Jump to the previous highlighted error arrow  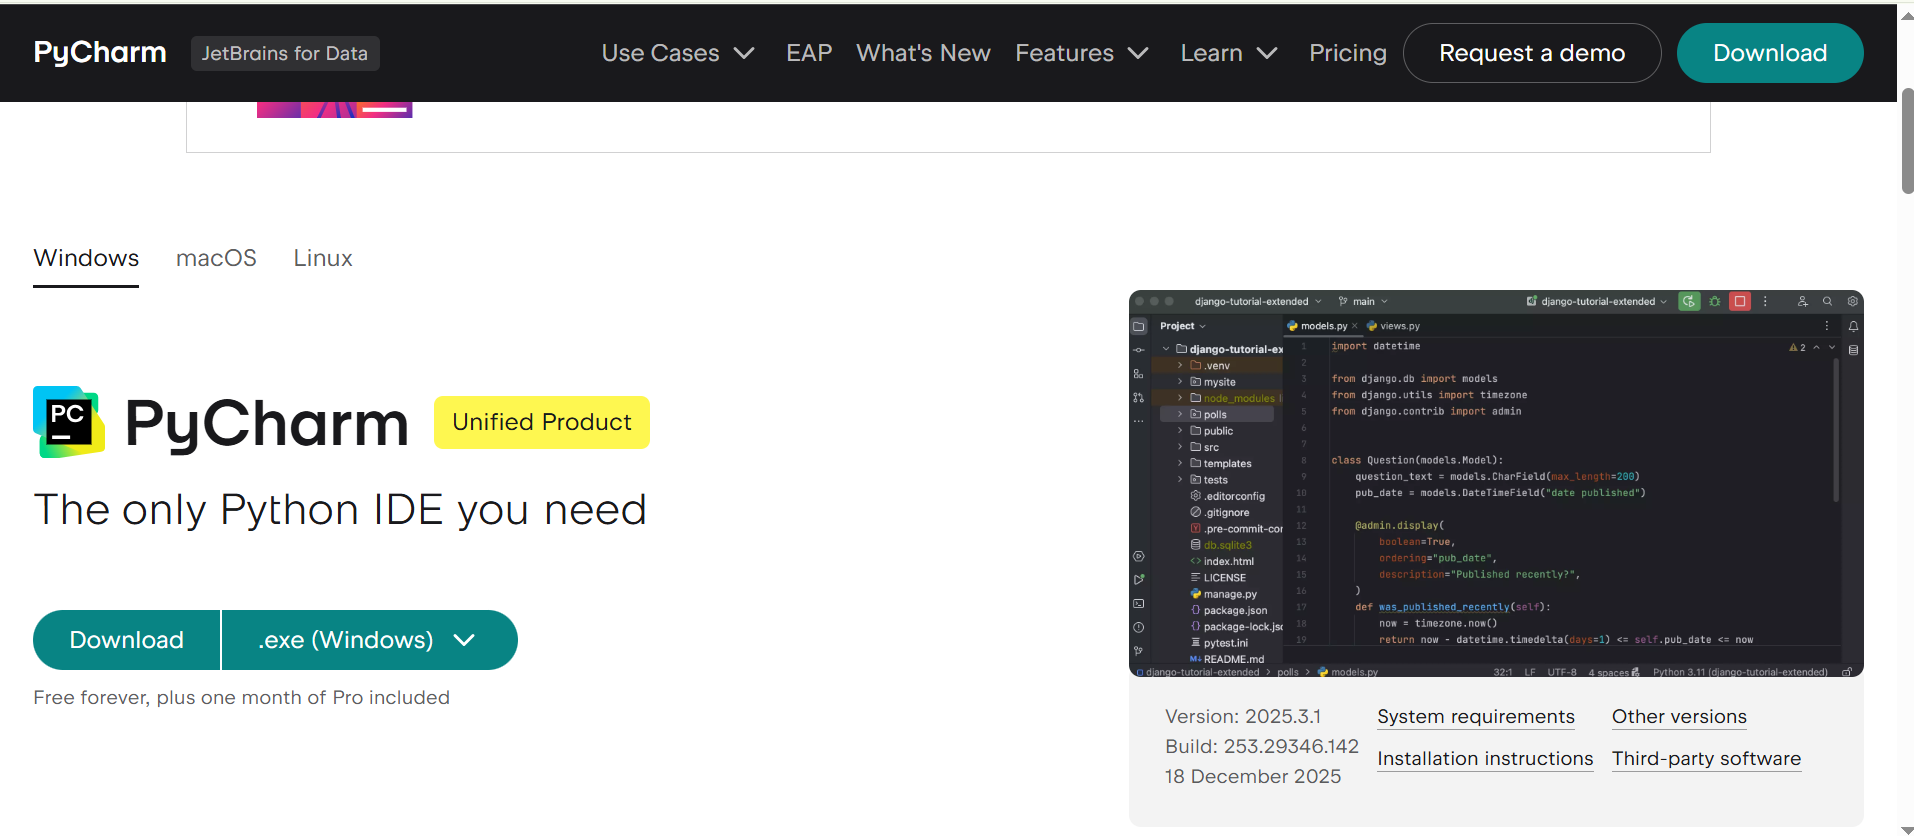(x=1816, y=347)
